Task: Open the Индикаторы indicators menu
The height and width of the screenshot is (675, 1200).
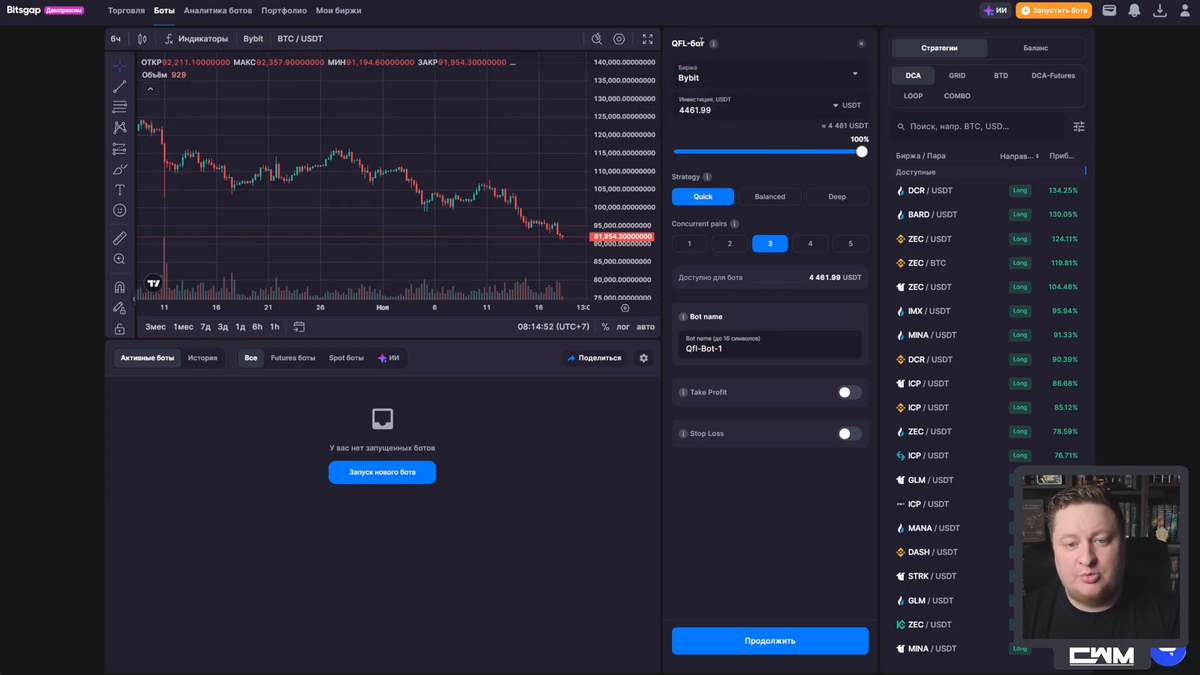Action: click(x=196, y=39)
